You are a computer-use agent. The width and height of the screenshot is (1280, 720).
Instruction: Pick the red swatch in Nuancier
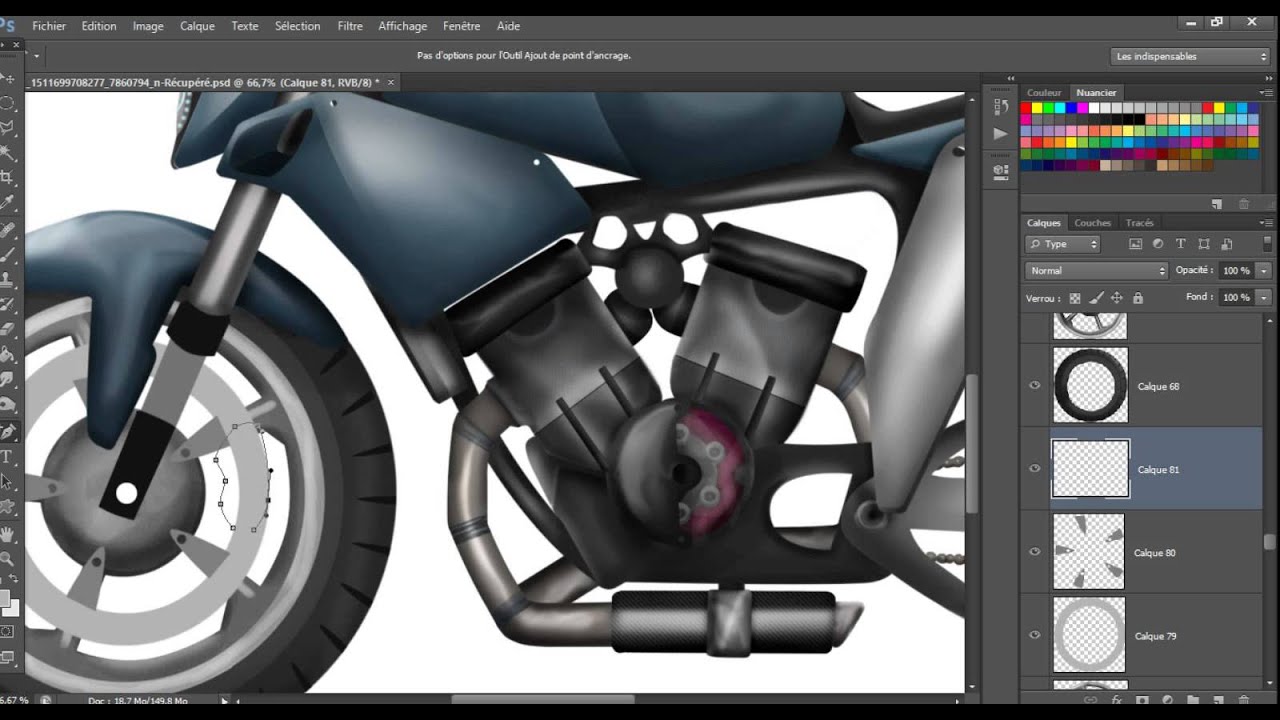[1025, 108]
